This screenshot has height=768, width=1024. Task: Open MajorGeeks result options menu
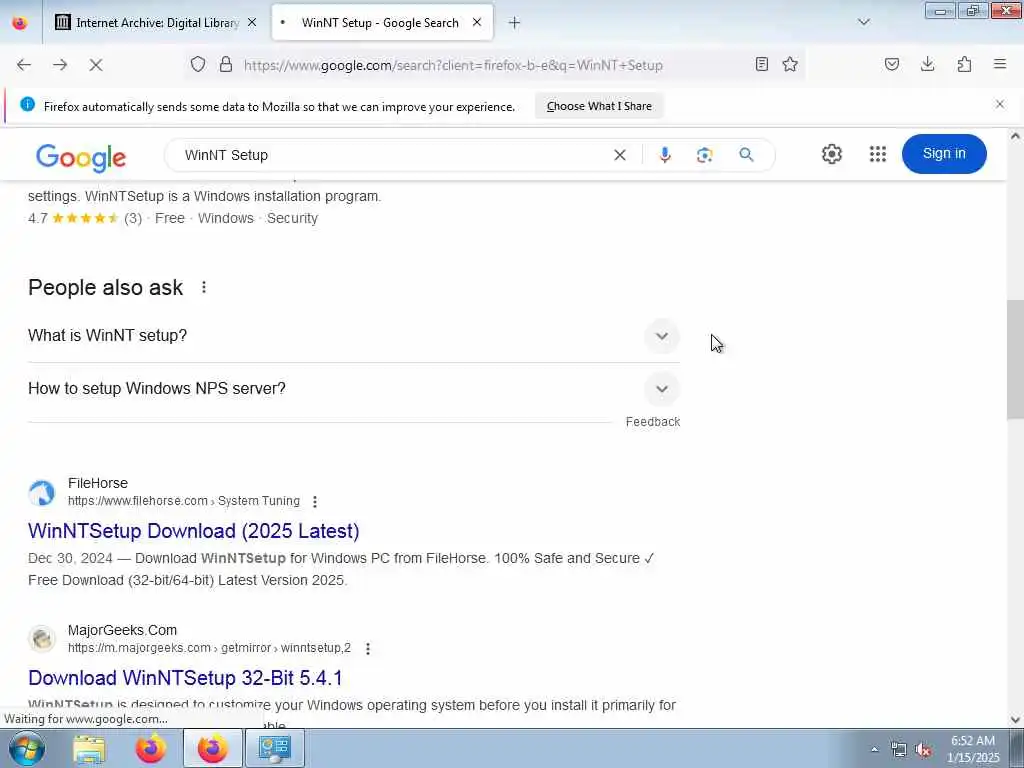click(x=368, y=648)
